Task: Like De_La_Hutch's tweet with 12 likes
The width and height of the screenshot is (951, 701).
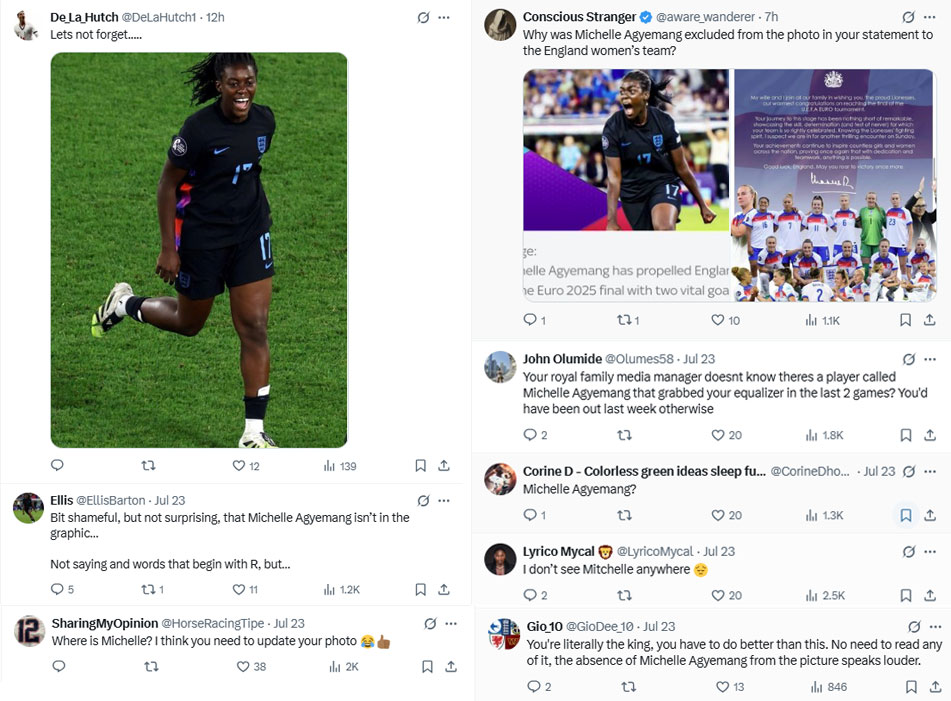Action: coord(239,466)
